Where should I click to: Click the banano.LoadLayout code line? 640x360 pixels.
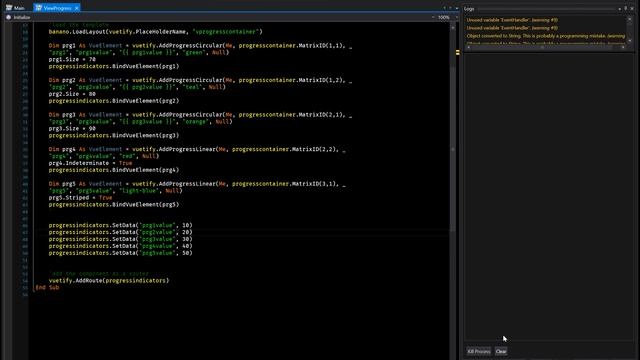156,31
